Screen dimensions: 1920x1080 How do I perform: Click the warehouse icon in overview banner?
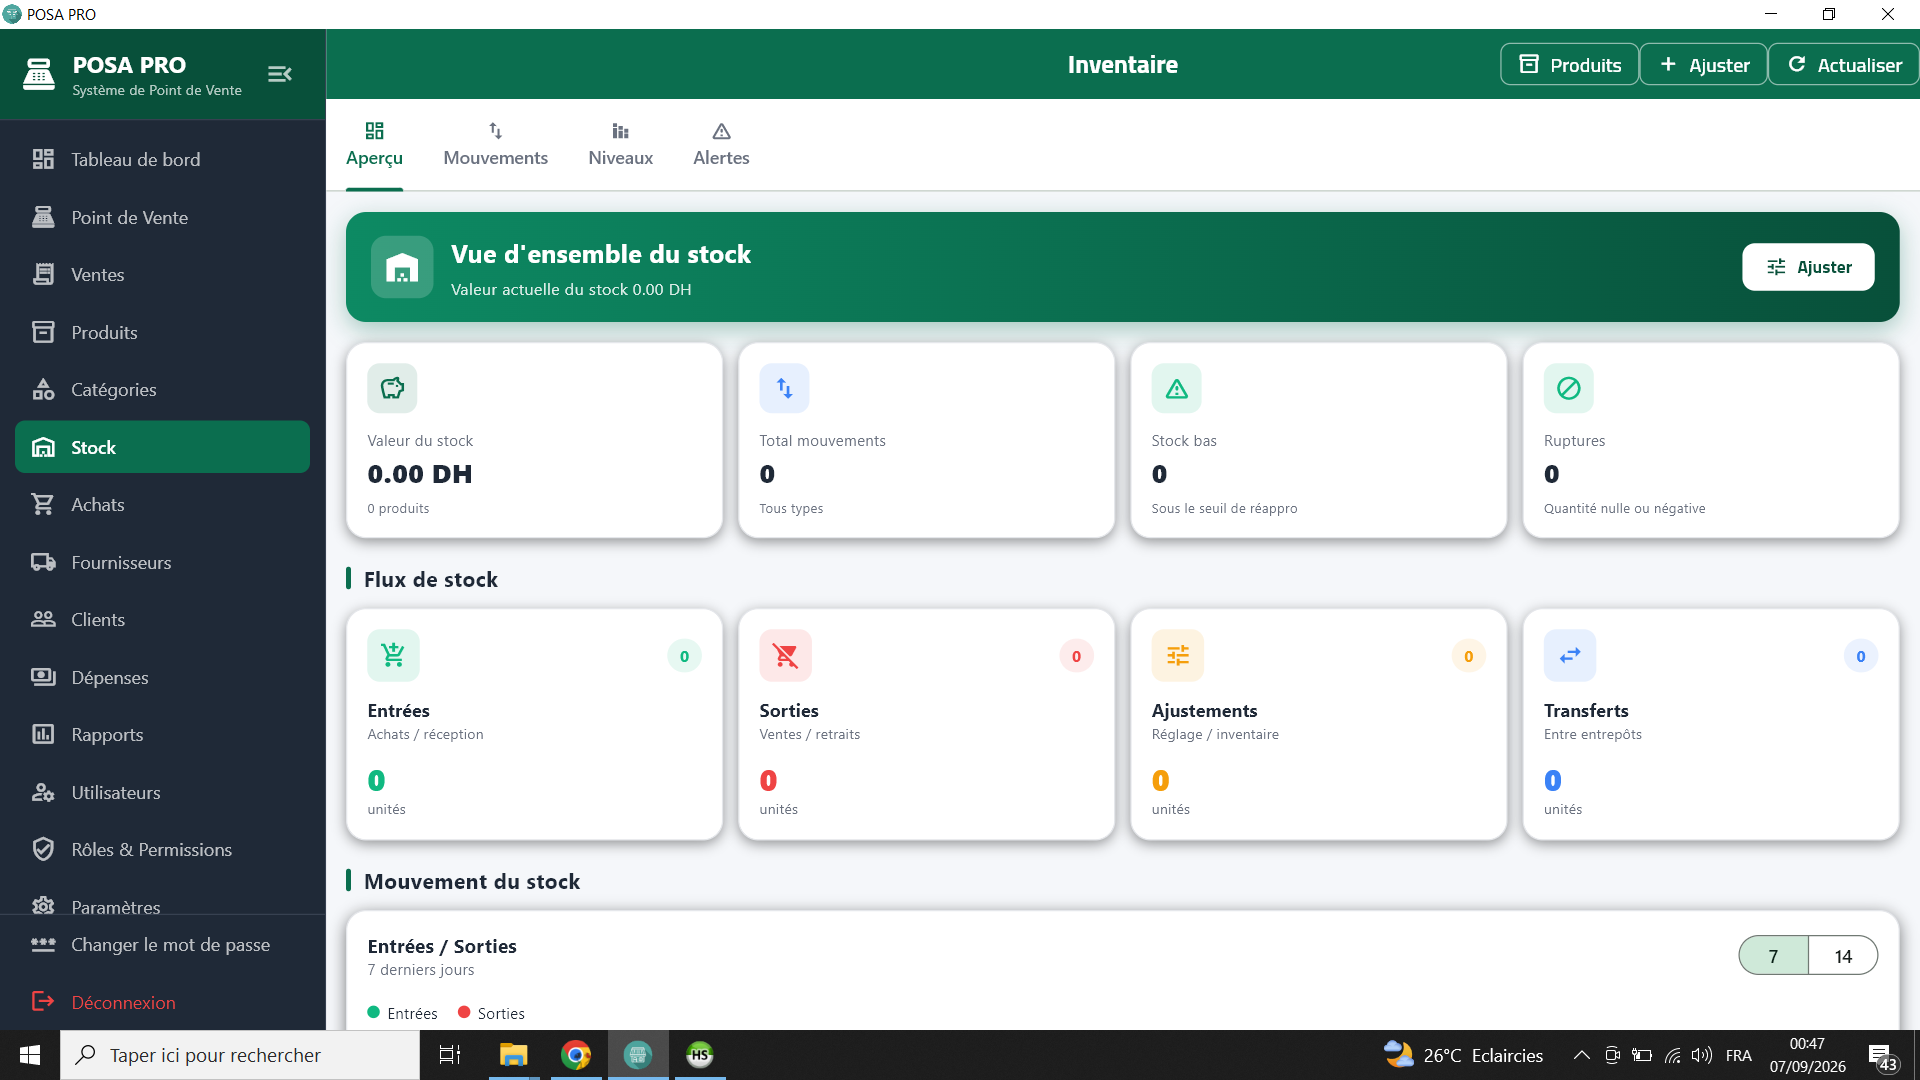402,267
